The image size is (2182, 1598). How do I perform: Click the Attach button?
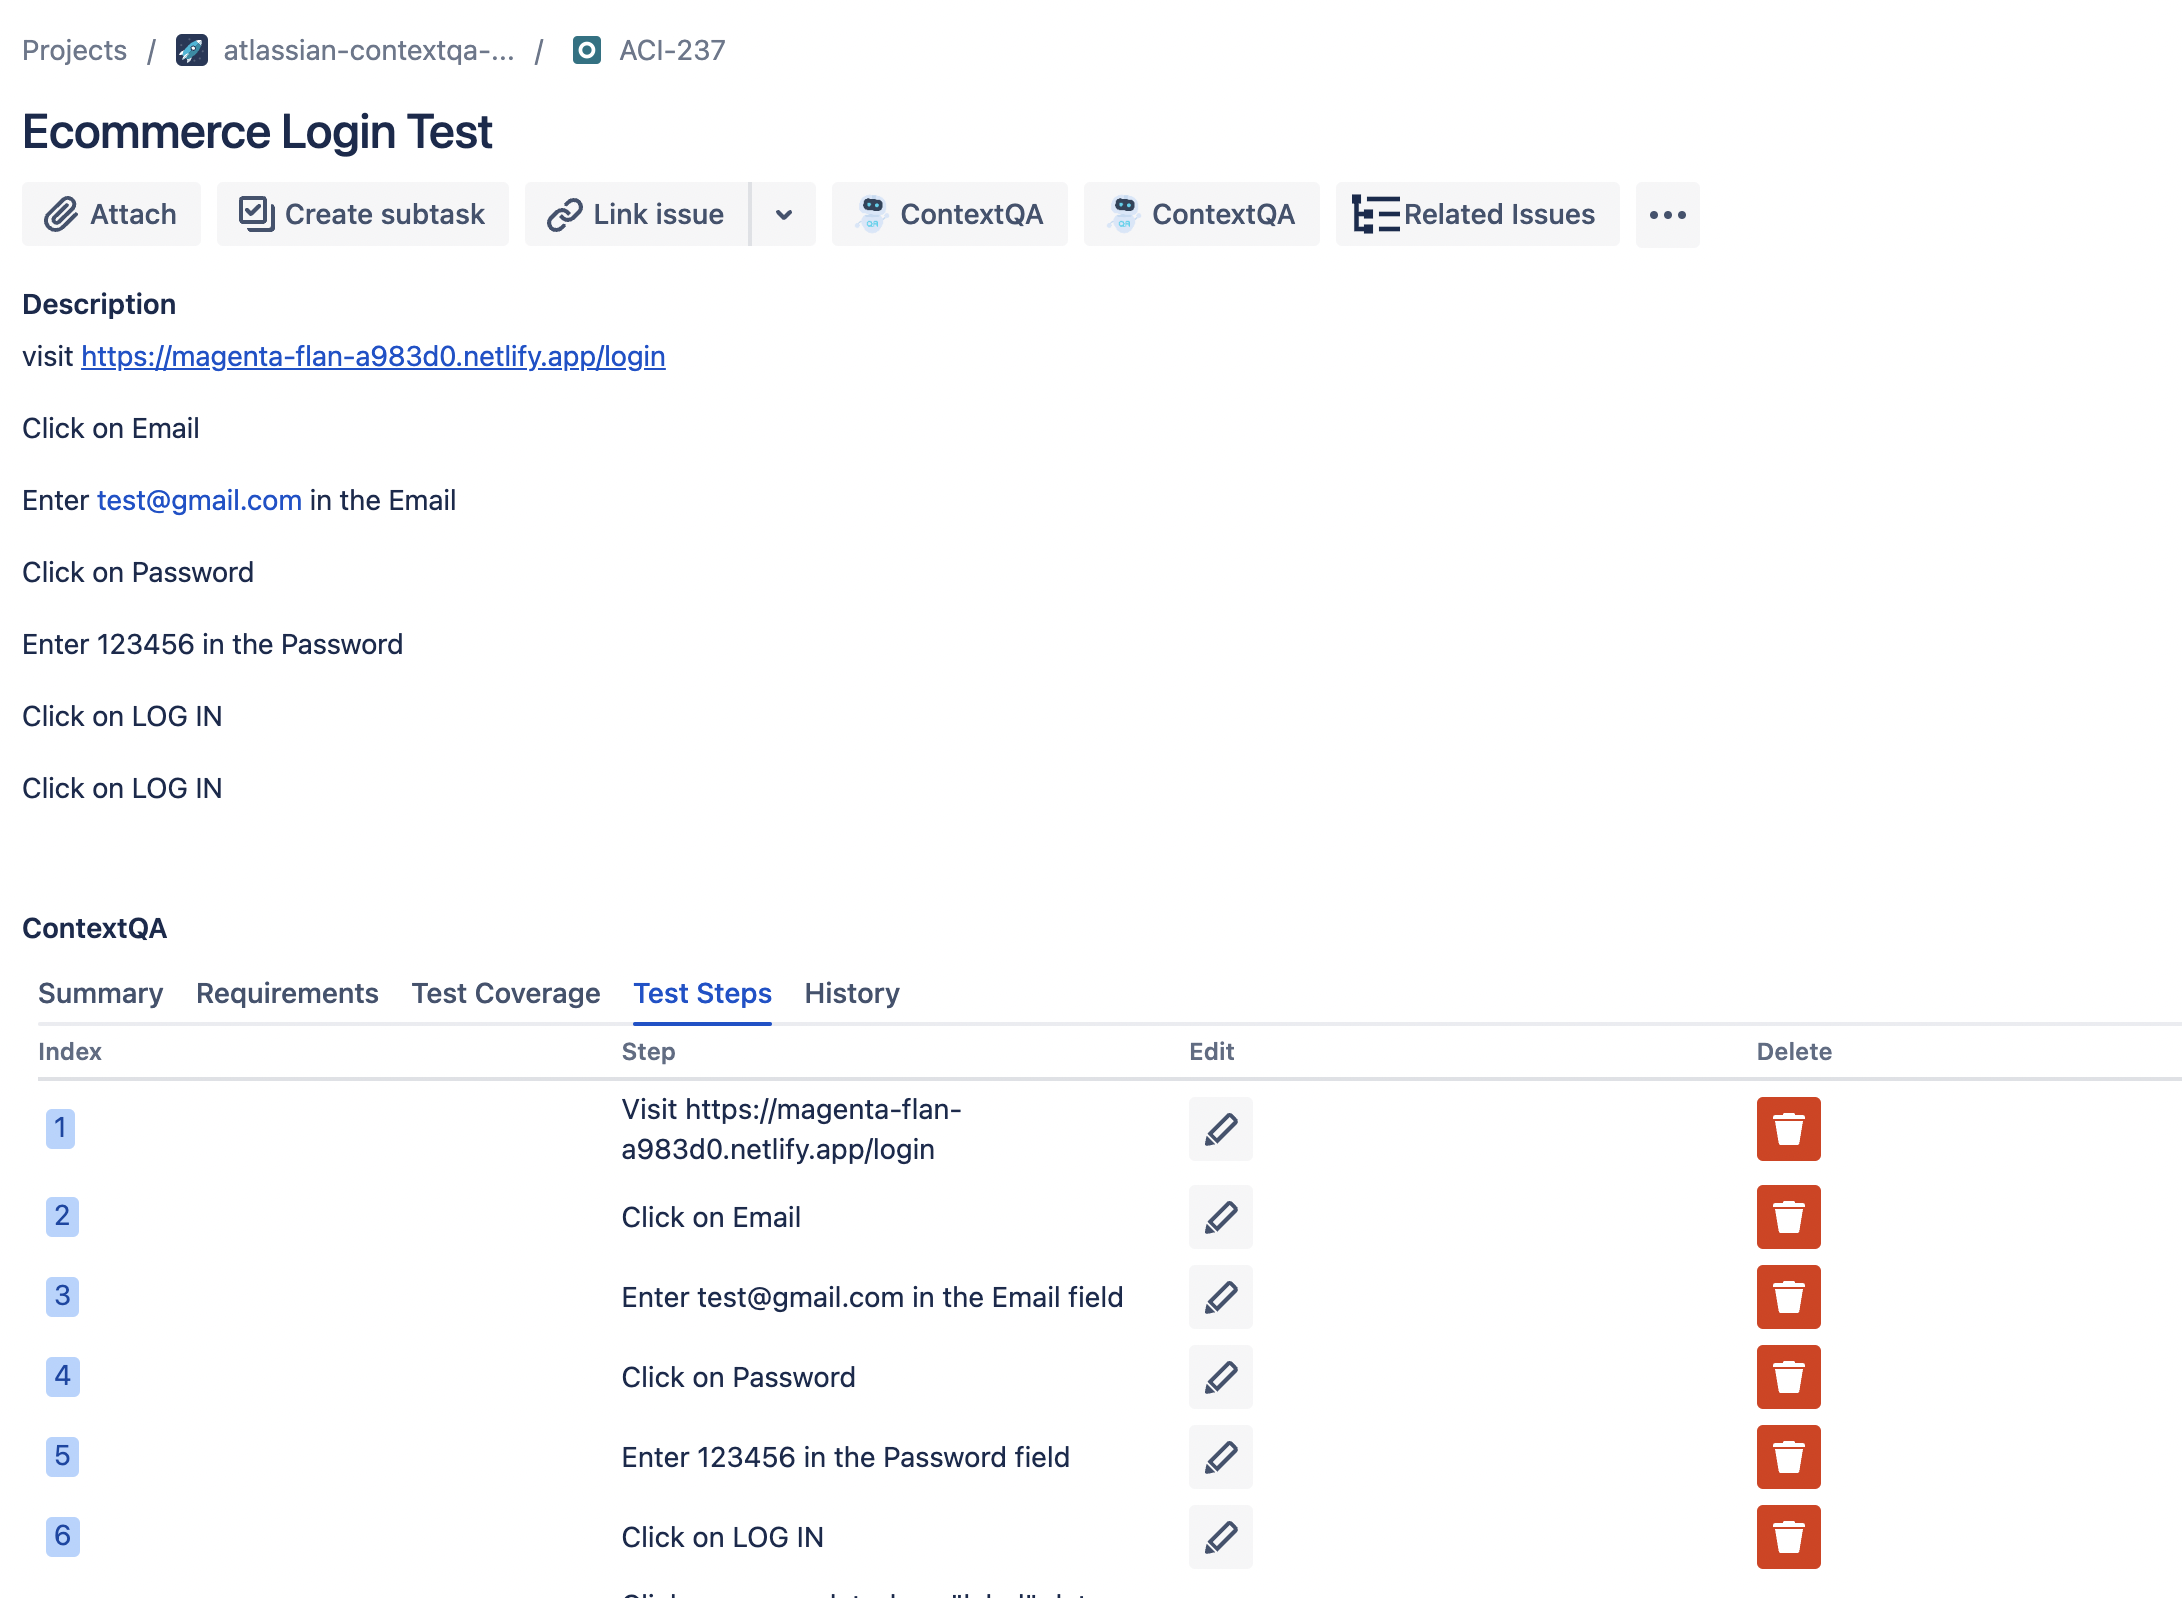(x=111, y=214)
